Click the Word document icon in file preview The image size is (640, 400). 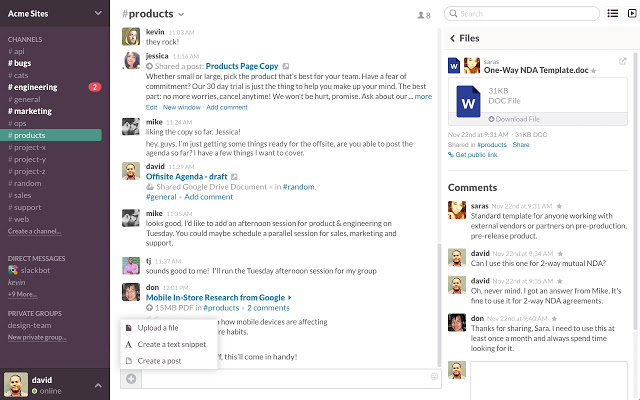tap(467, 100)
